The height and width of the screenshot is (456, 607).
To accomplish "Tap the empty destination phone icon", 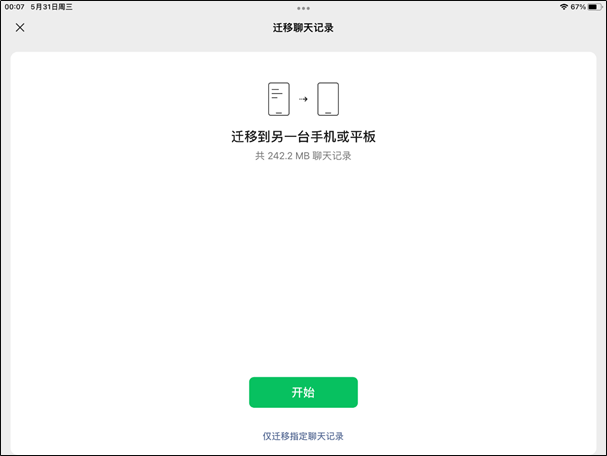I will (x=328, y=99).
